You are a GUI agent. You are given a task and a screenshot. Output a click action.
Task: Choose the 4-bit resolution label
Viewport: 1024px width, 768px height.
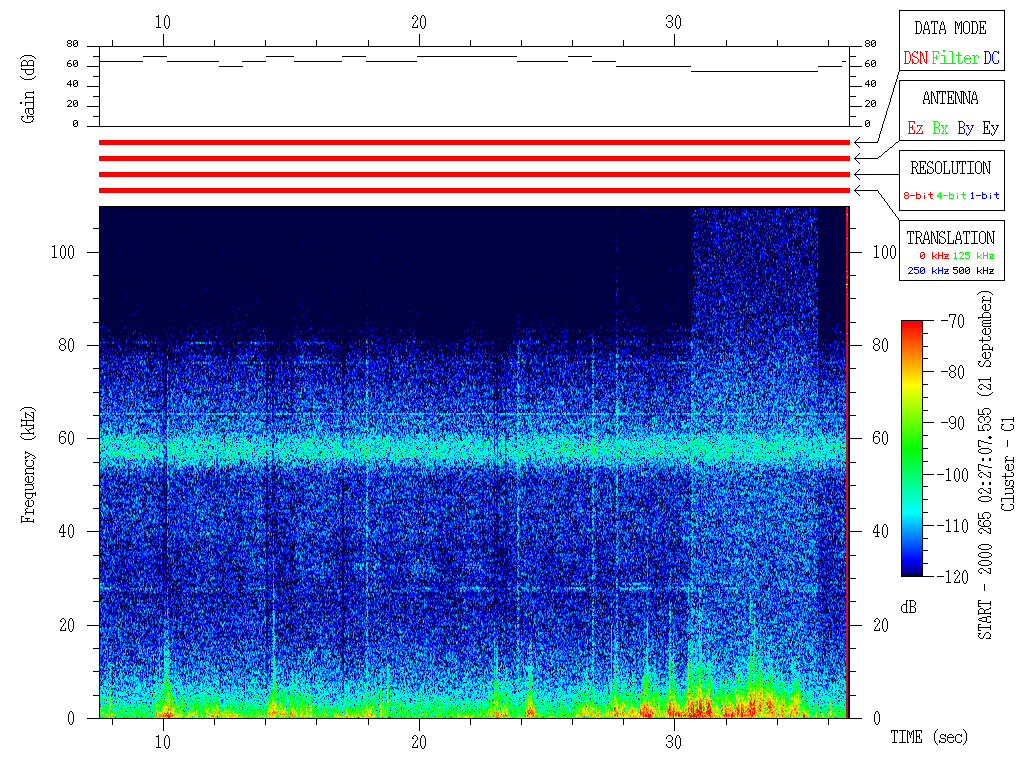[952, 196]
